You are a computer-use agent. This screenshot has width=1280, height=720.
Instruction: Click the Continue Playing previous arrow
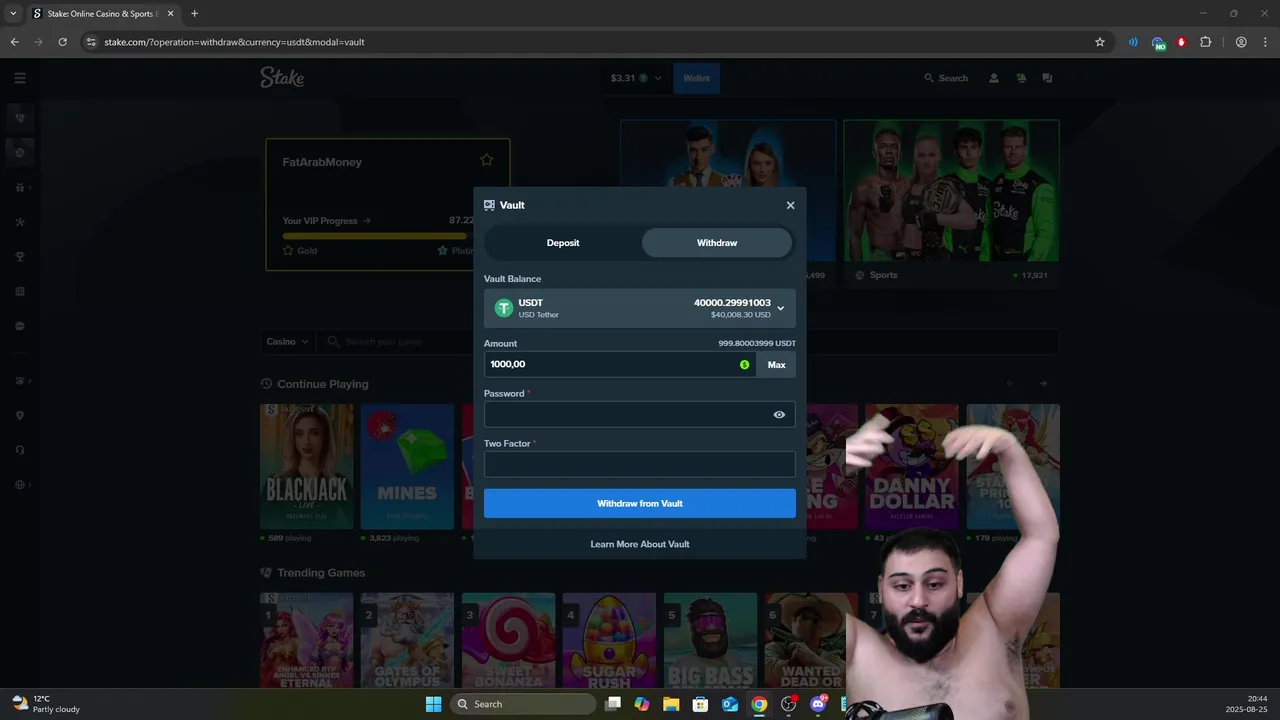1010,383
